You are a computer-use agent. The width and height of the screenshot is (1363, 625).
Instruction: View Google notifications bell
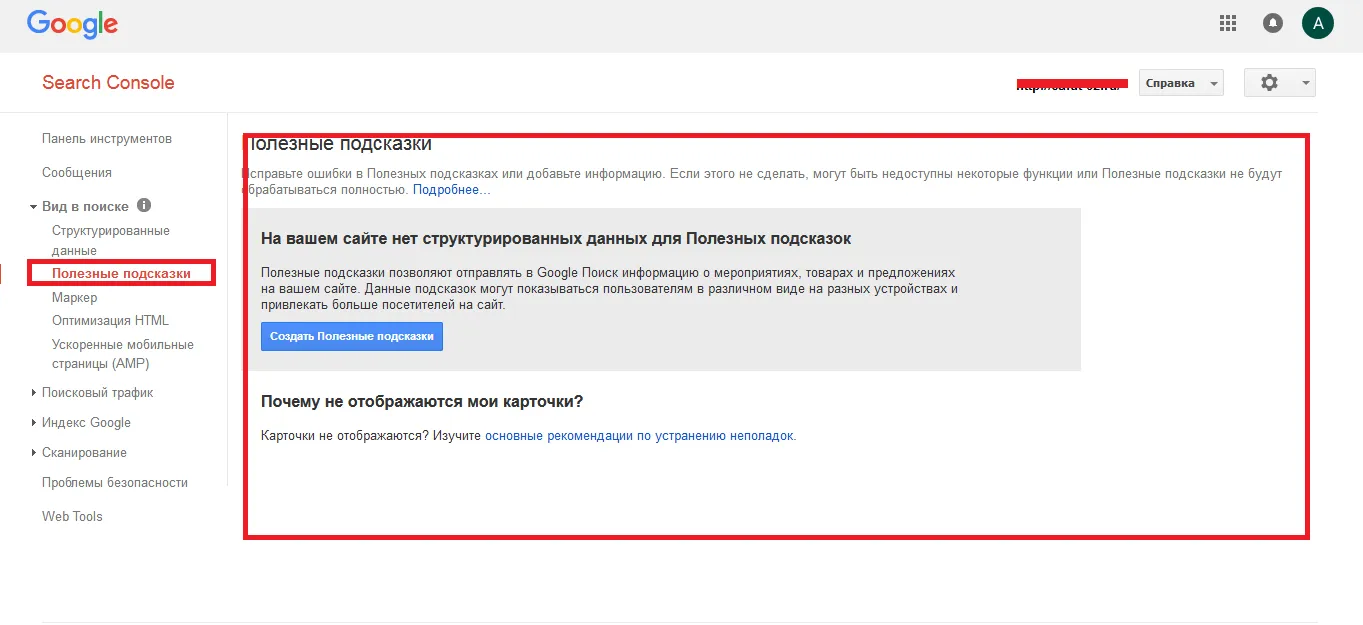pyautogui.click(x=1273, y=23)
